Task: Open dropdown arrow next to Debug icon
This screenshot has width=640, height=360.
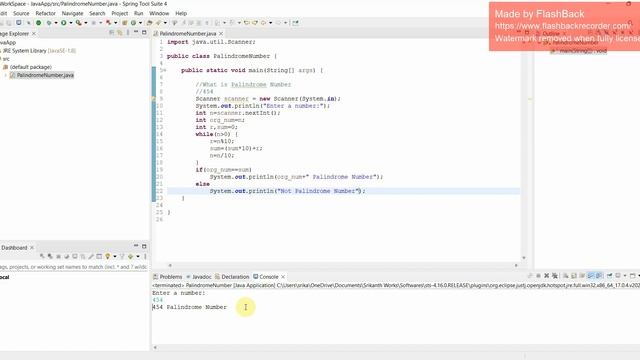Action: (56, 23)
